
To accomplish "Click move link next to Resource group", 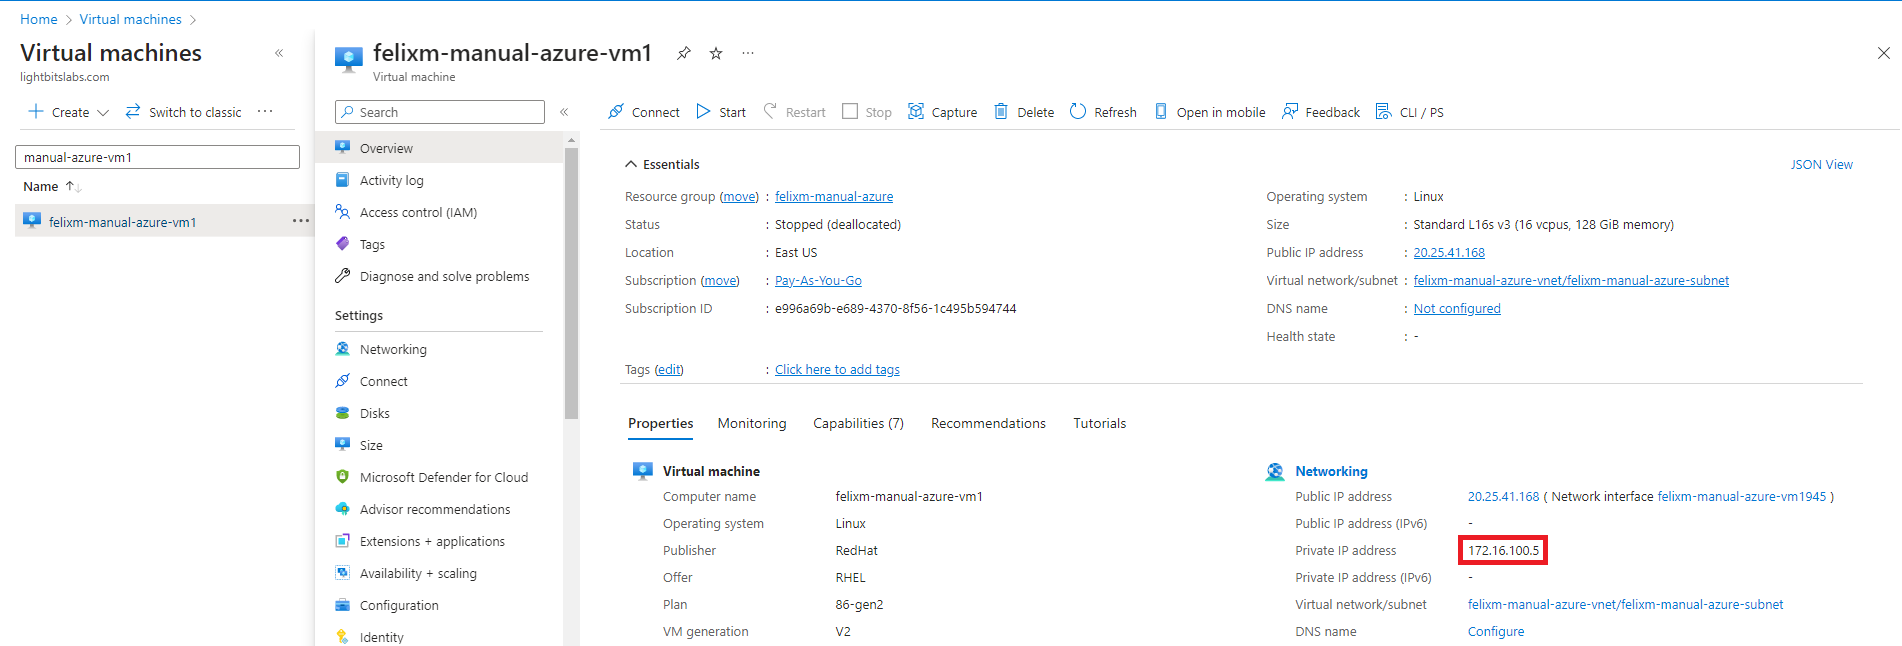I will pyautogui.click(x=740, y=196).
